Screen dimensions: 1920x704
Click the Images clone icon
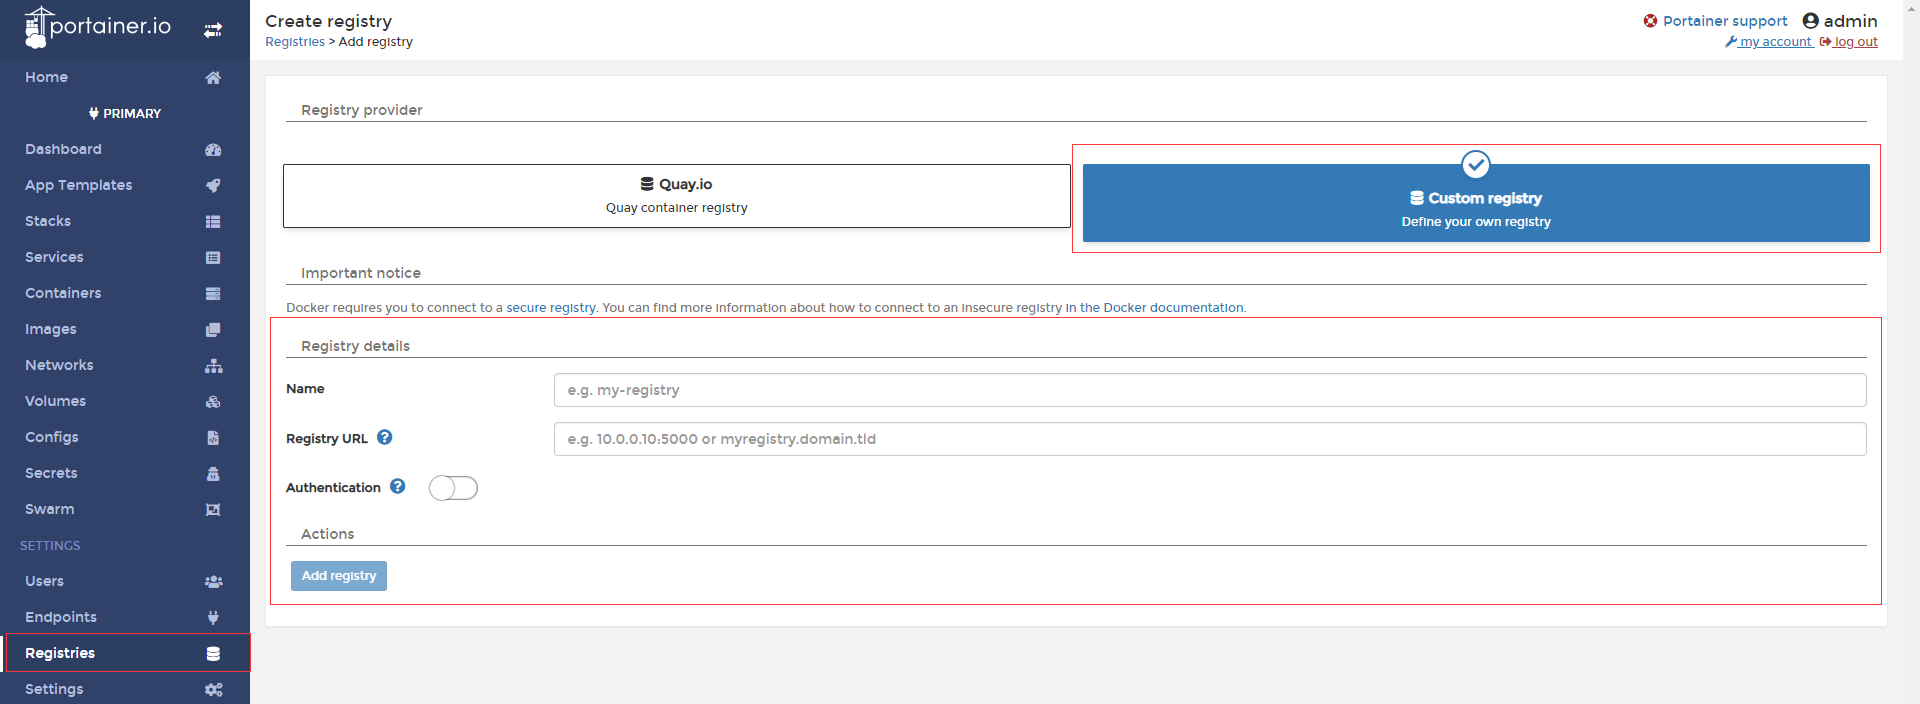(213, 329)
